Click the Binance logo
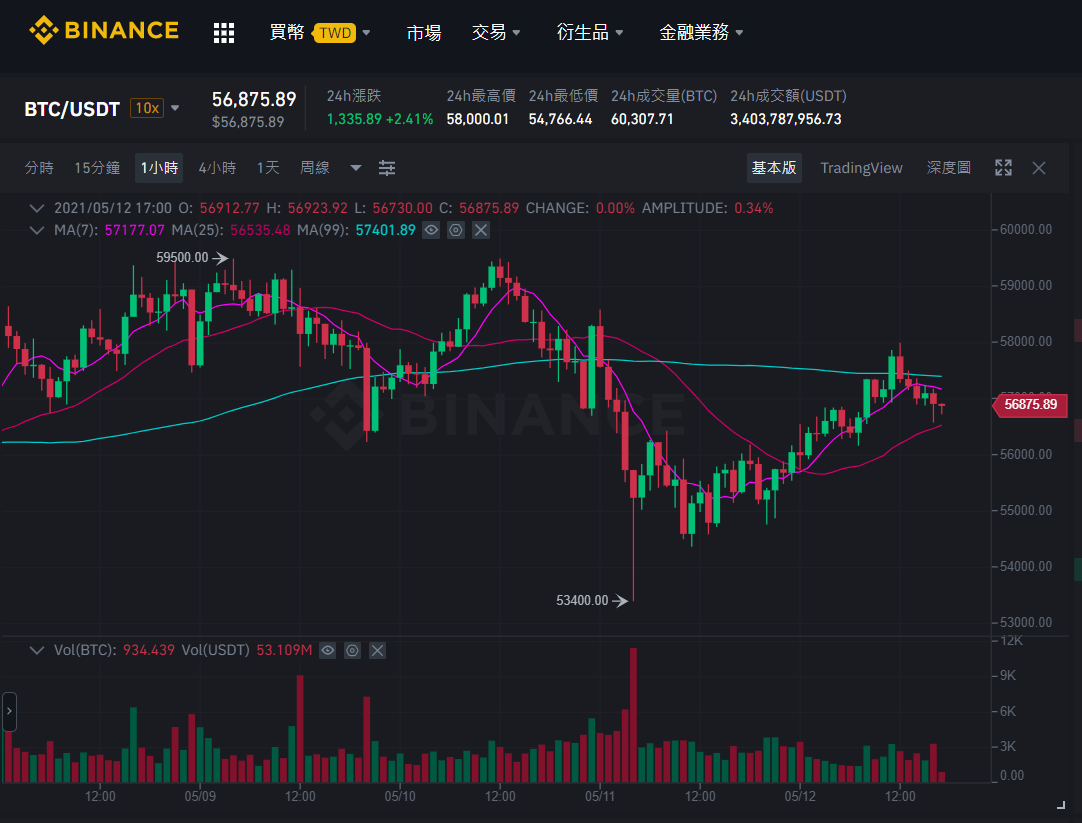 pos(104,30)
